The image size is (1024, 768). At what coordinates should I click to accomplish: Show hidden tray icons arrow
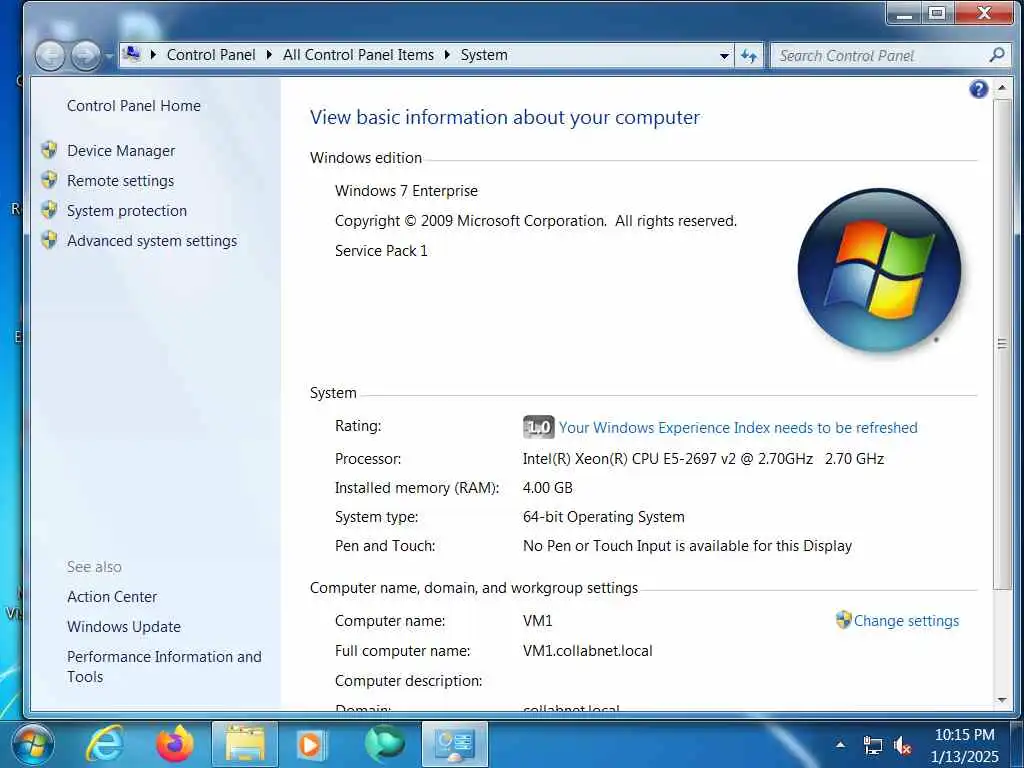840,744
